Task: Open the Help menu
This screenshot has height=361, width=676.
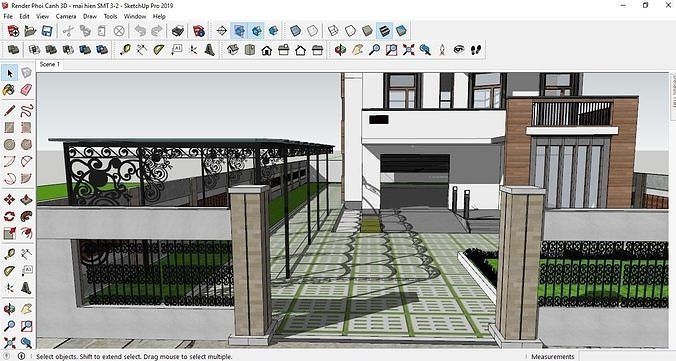Action: point(159,16)
